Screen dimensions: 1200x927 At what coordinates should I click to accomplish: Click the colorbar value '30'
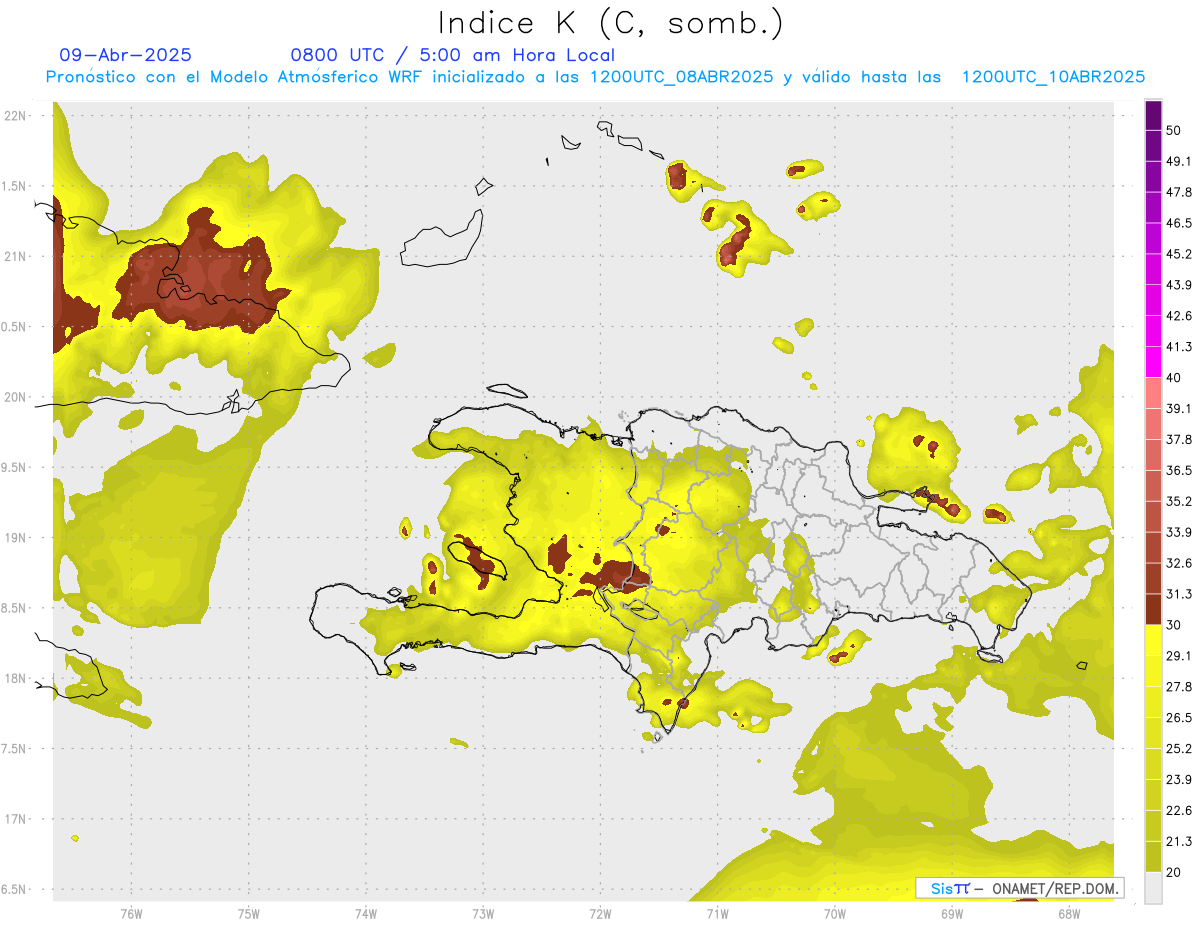[x=1173, y=625]
